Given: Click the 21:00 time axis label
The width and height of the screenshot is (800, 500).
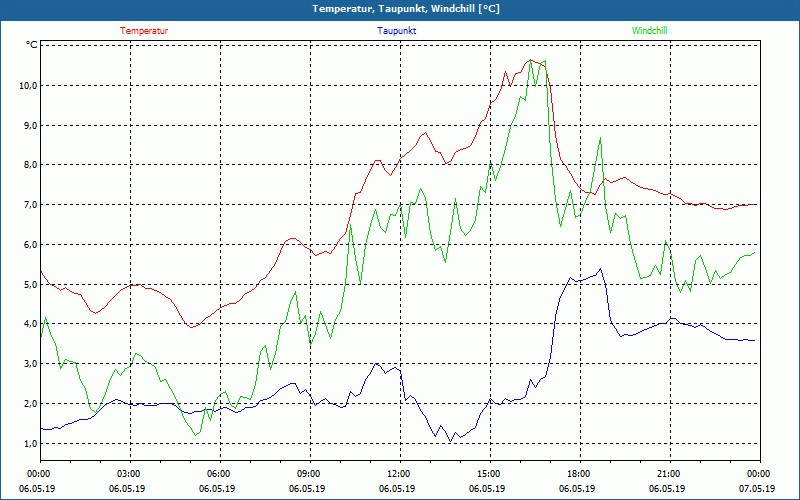Looking at the screenshot, I should (x=668, y=474).
